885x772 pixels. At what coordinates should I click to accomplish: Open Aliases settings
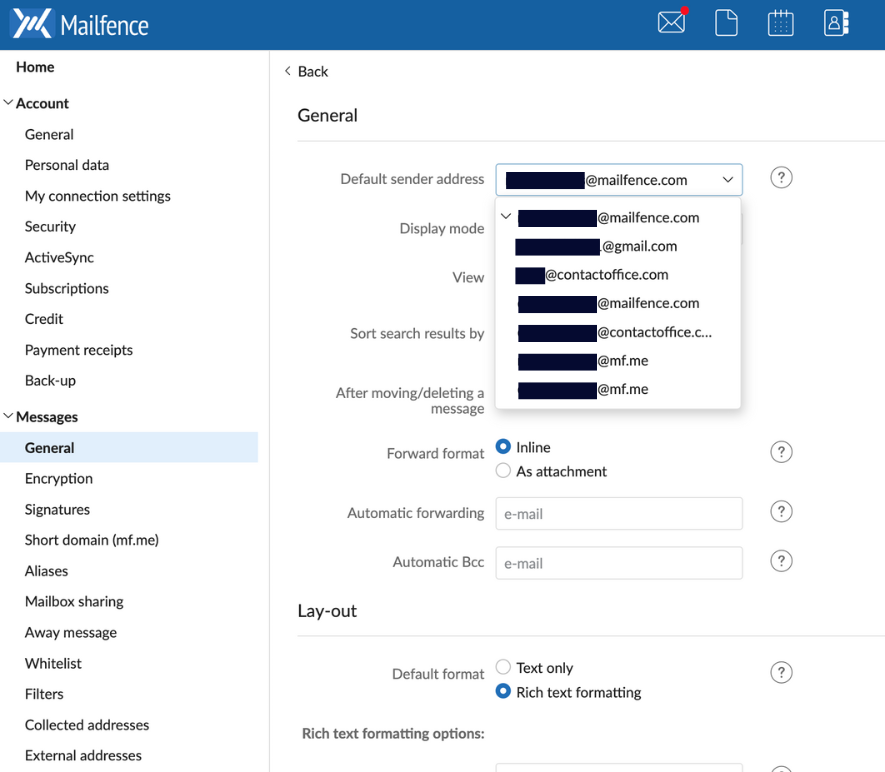[46, 571]
